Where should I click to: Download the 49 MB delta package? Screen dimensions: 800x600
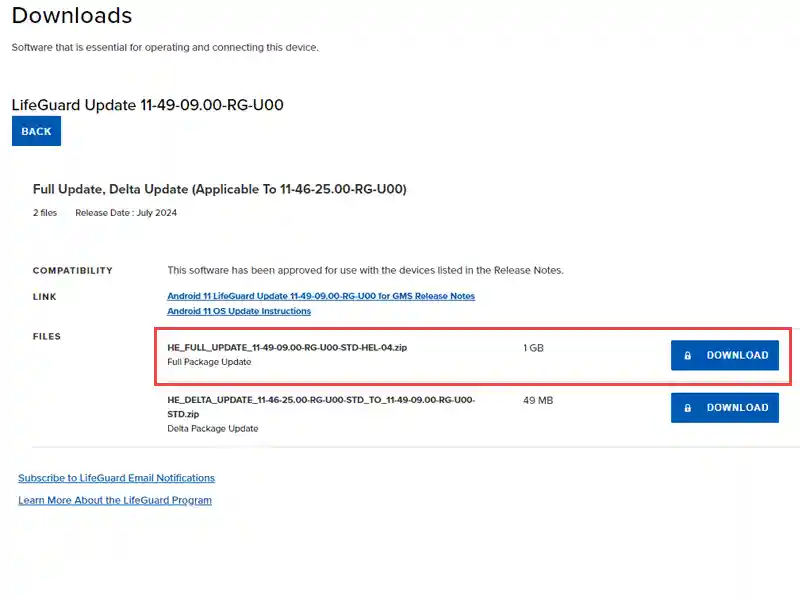[x=724, y=408]
